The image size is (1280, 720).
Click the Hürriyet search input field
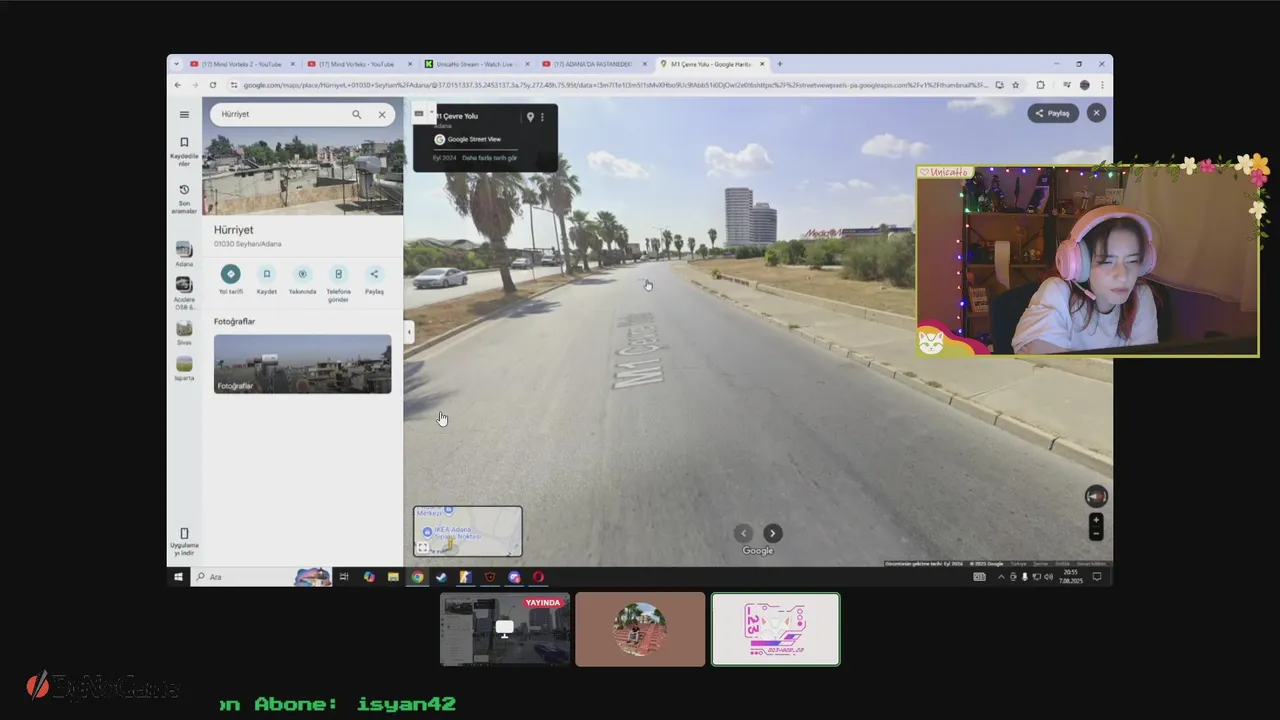(x=280, y=115)
